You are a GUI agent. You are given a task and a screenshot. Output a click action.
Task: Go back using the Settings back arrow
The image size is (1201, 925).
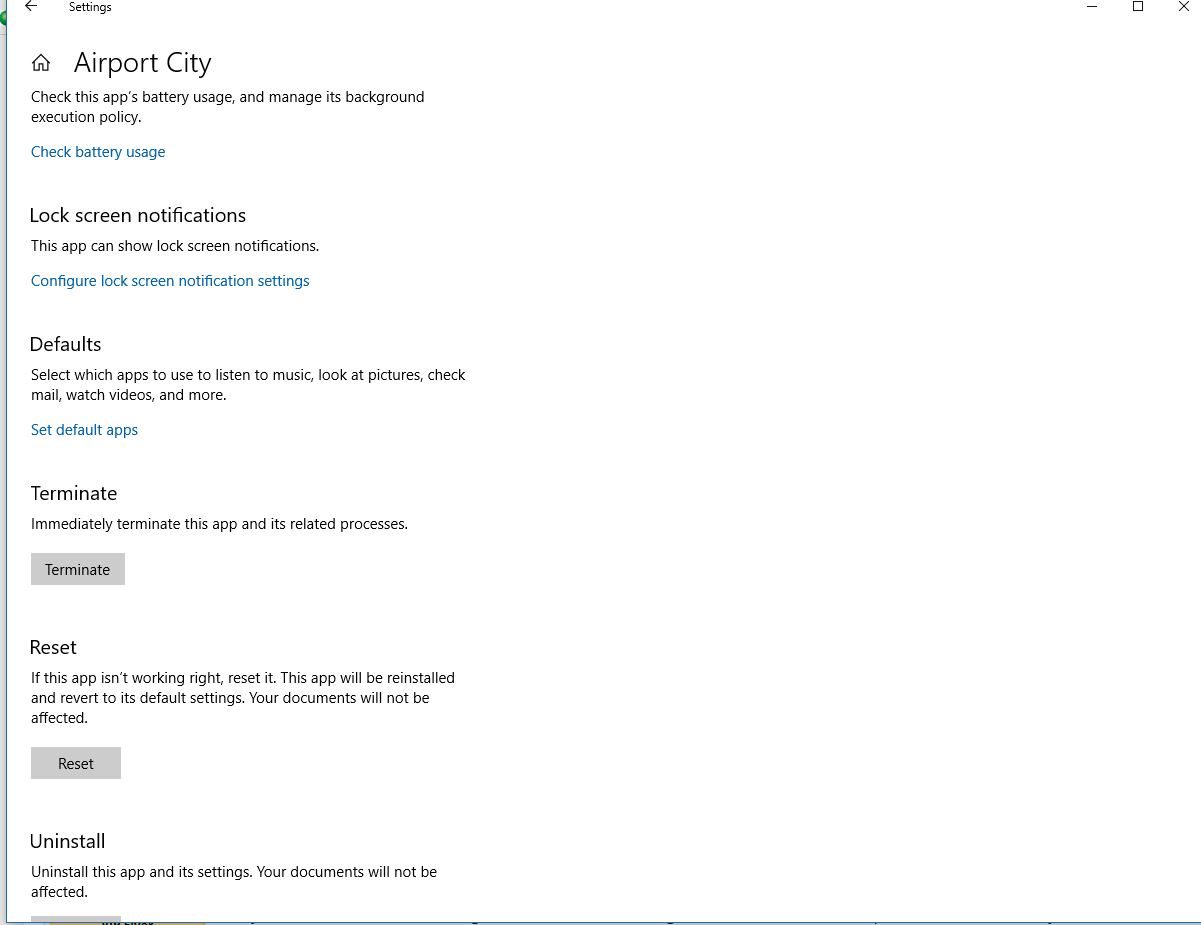click(31, 7)
